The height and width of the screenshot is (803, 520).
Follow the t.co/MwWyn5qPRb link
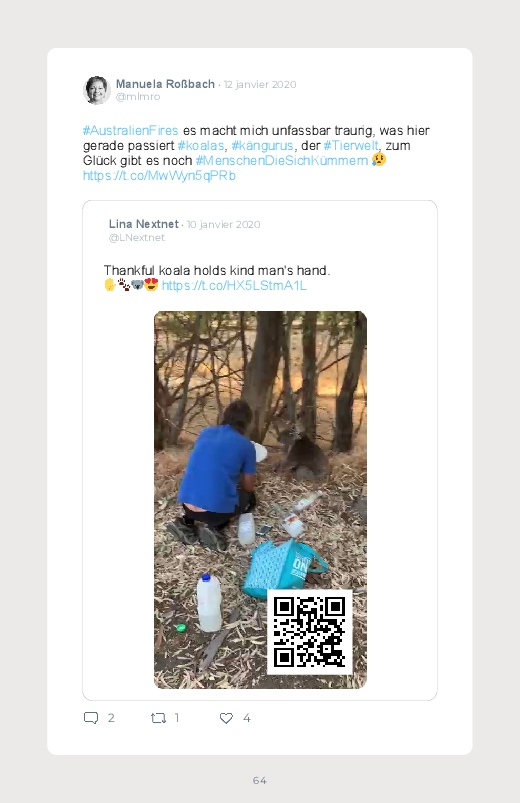[159, 176]
